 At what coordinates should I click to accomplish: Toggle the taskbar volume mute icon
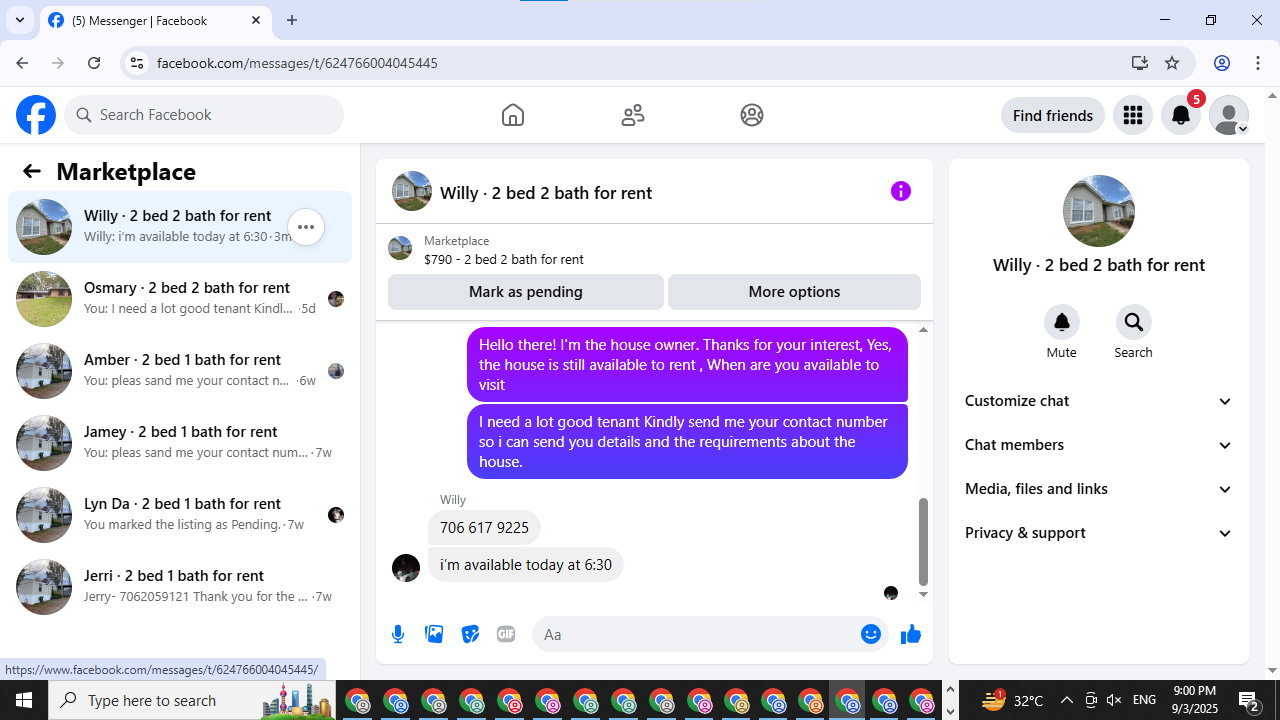pyautogui.click(x=1114, y=700)
